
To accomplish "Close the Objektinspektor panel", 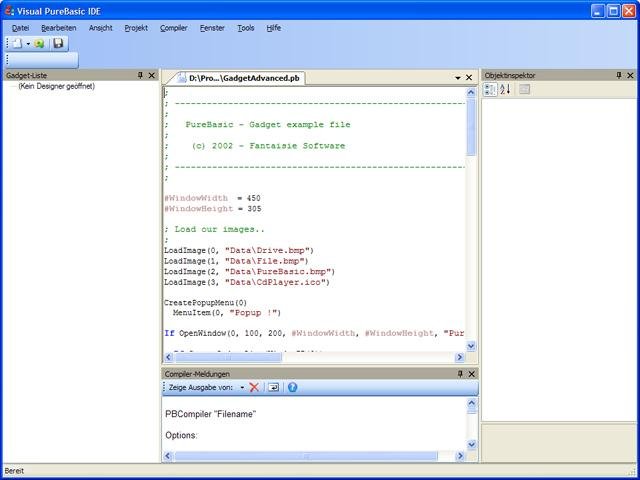I will tap(631, 75).
